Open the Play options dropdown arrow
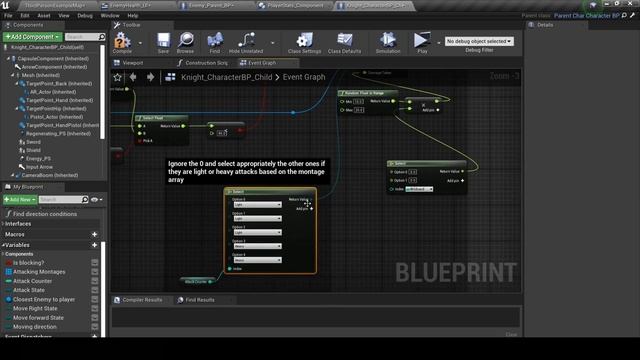640x360 pixels. pyautogui.click(x=439, y=43)
